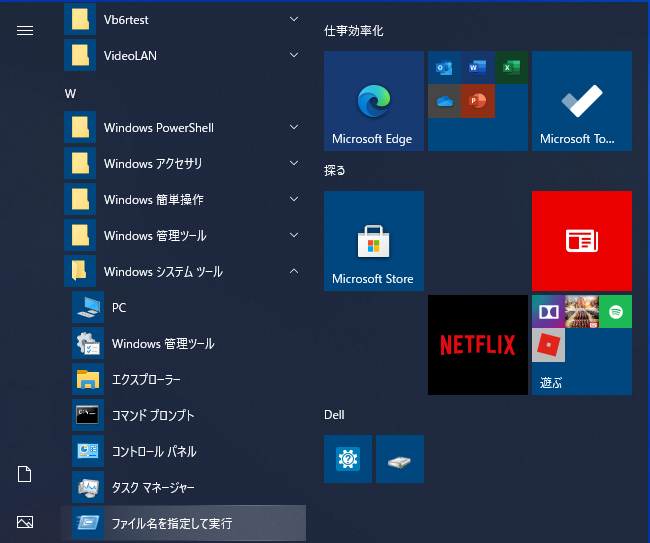Open PowerPoint from the Office tile group
Viewport: 650px width, 543px height.
point(478,101)
